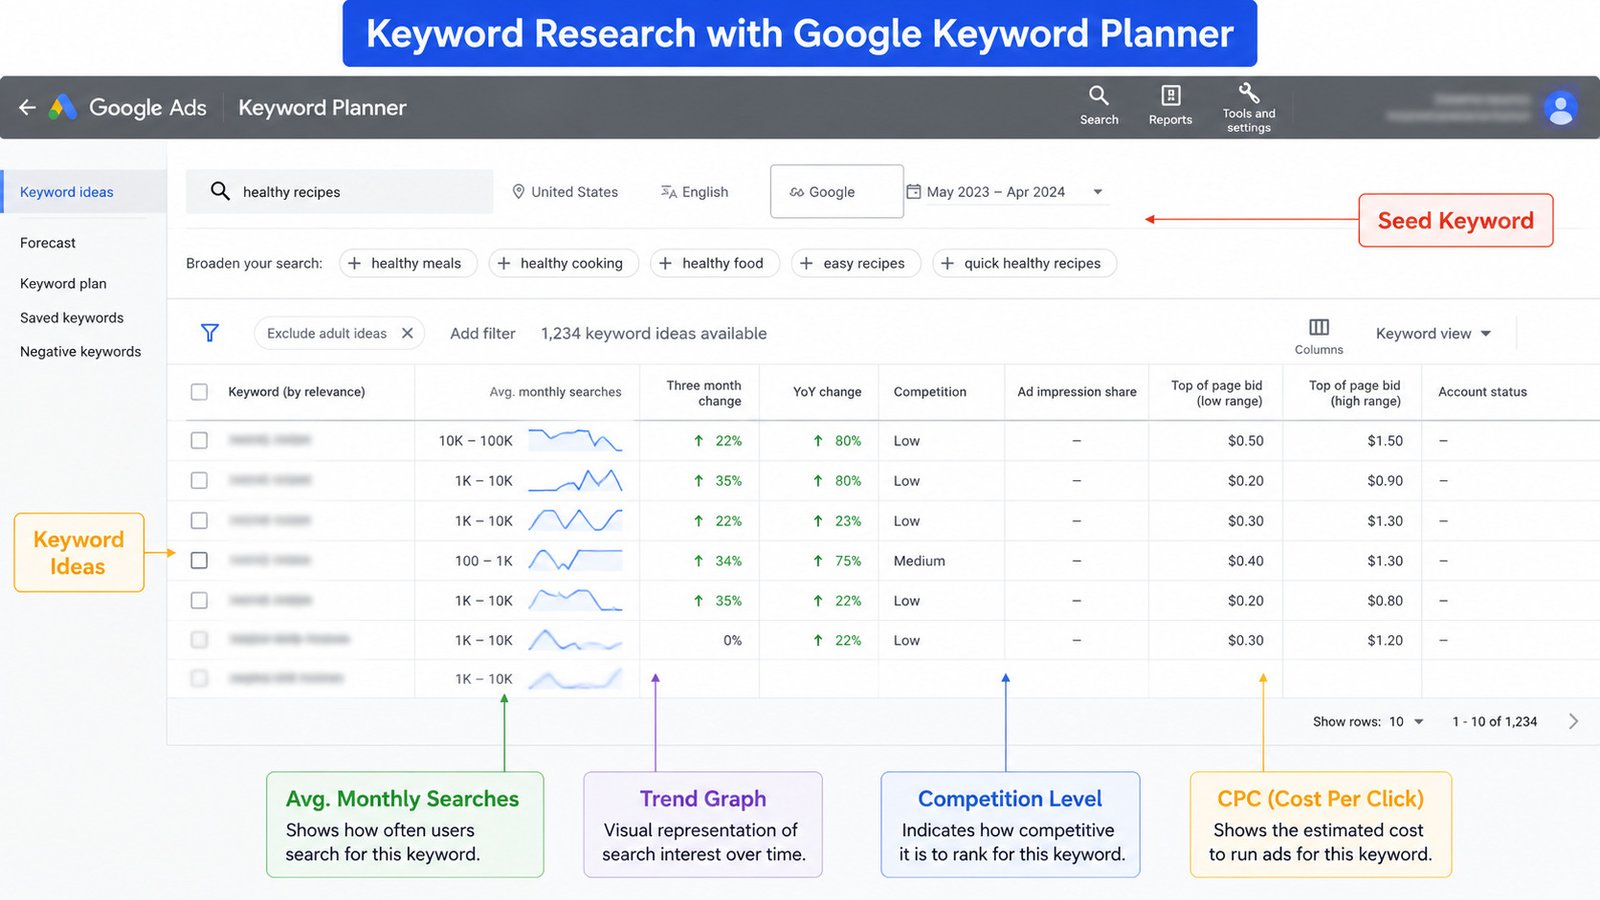Open the date range dropdown arrow
This screenshot has width=1600, height=900.
pyautogui.click(x=1098, y=192)
